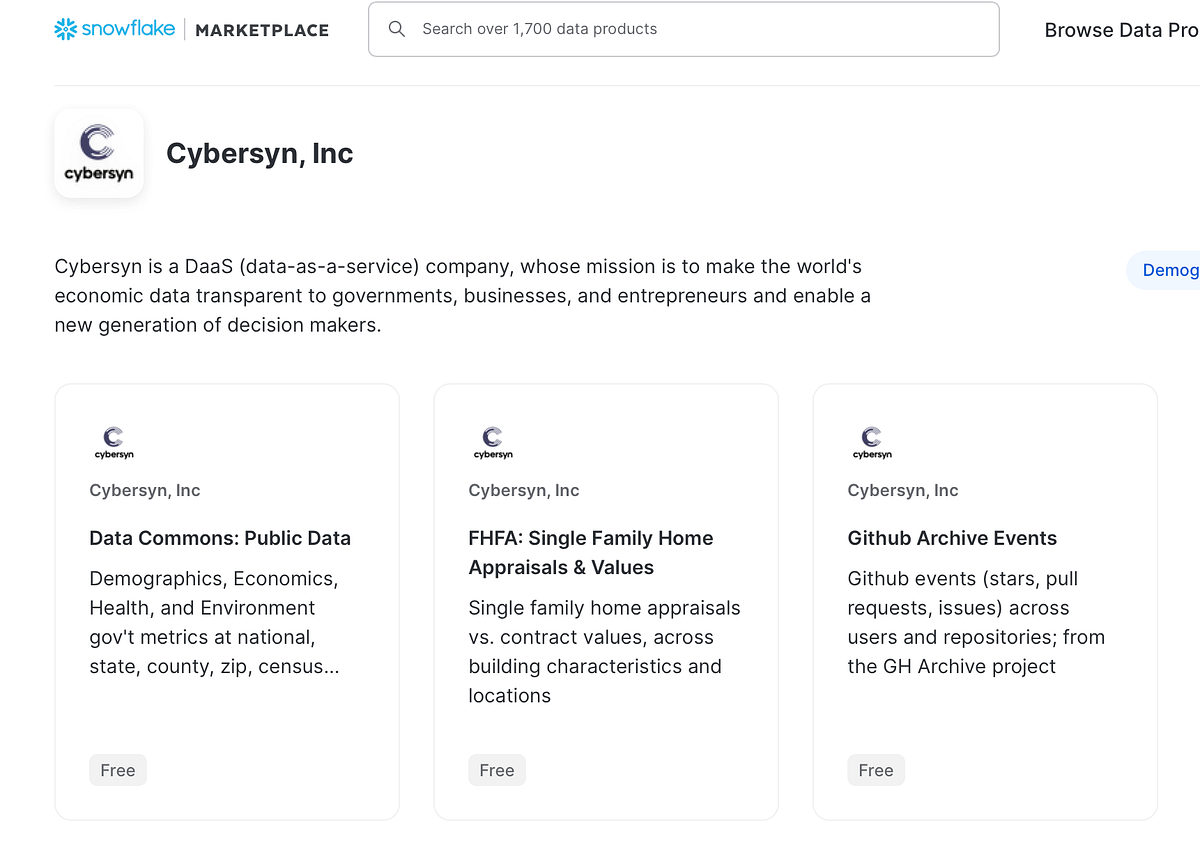Click the Cybersyn logo on Github Archive Events card
The height and width of the screenshot is (857, 1200).
point(872,442)
